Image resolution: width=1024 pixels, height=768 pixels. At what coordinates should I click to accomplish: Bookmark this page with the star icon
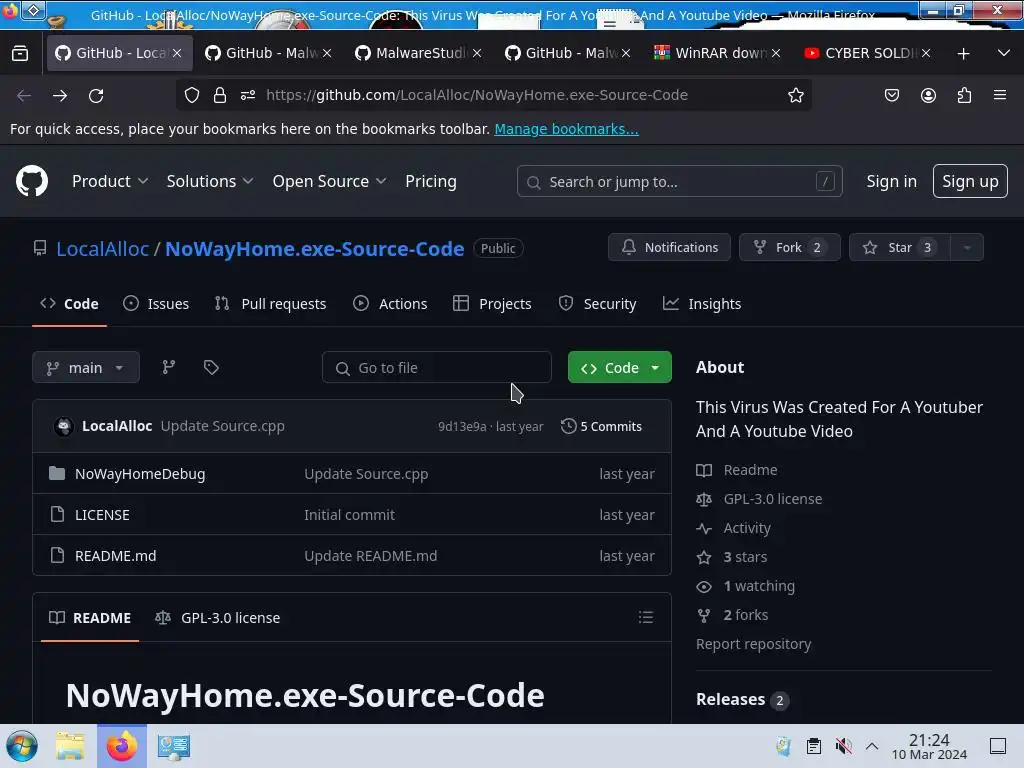pos(795,95)
